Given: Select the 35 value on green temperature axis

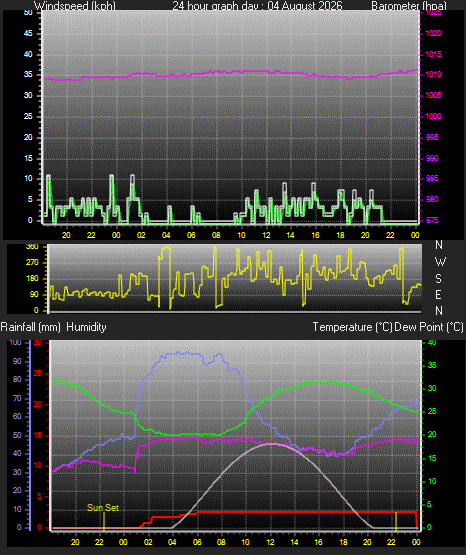Looking at the screenshot, I should [x=432, y=365].
